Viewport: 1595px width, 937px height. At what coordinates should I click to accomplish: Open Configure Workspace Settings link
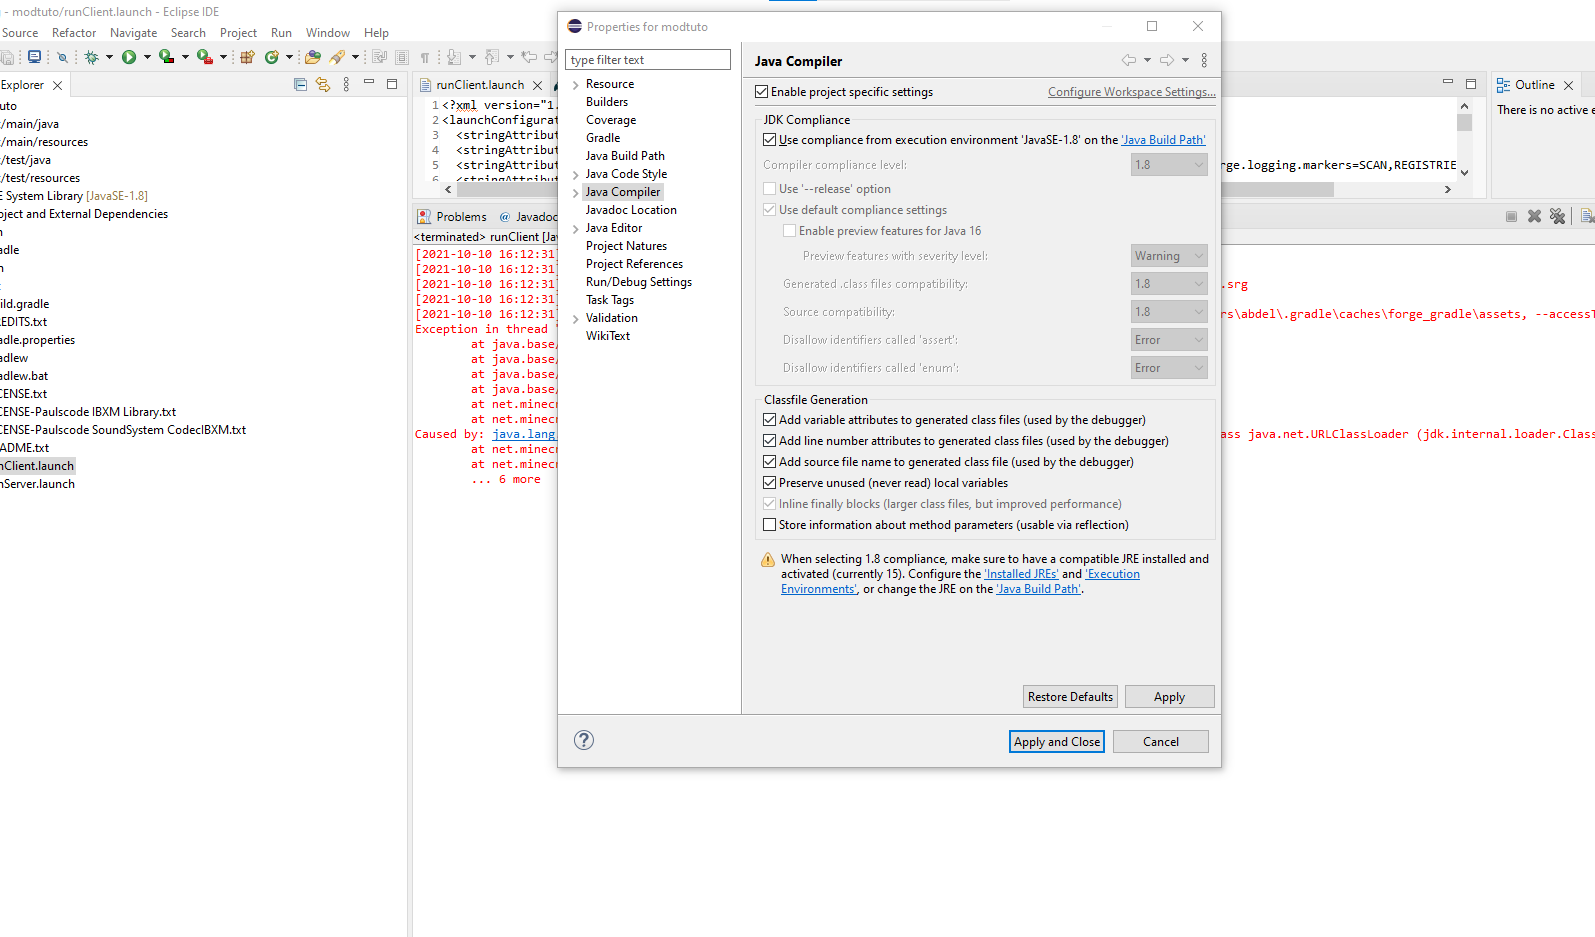tap(1131, 92)
